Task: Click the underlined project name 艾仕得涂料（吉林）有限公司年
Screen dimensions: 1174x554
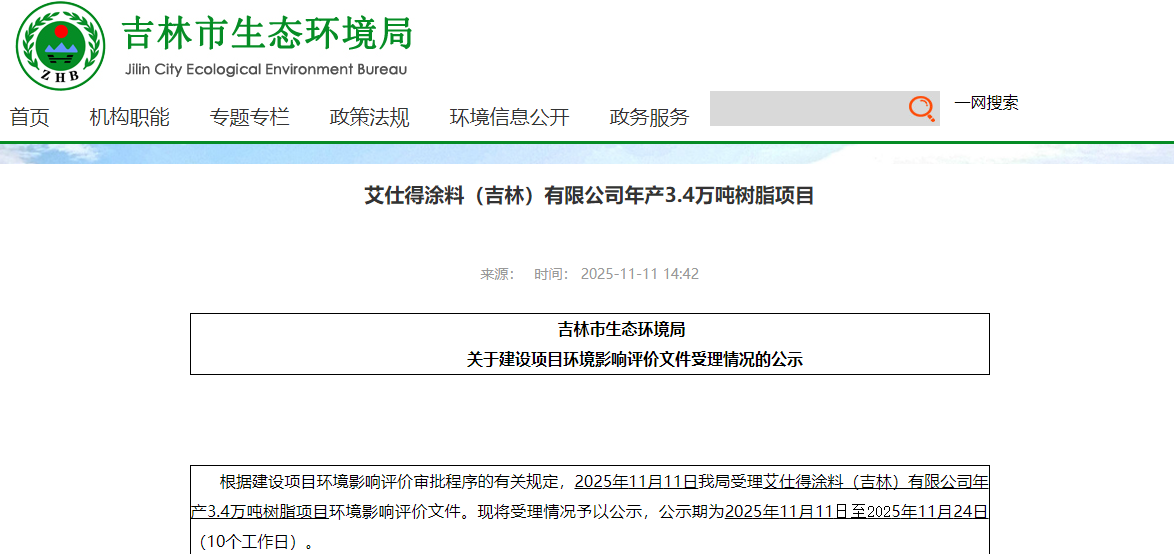Action: 876,482
